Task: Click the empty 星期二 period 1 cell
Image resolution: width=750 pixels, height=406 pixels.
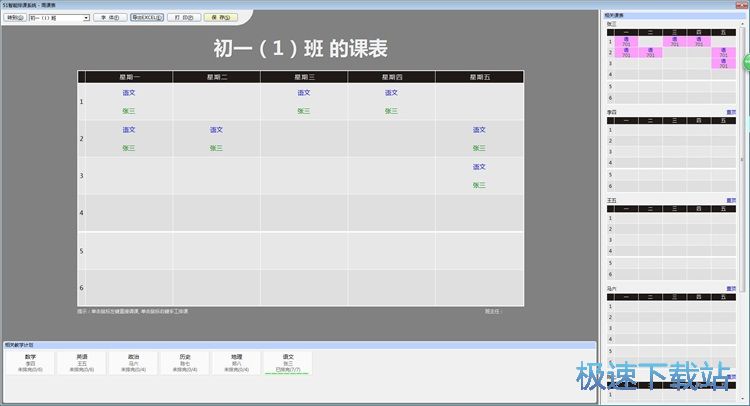Action: [216, 102]
